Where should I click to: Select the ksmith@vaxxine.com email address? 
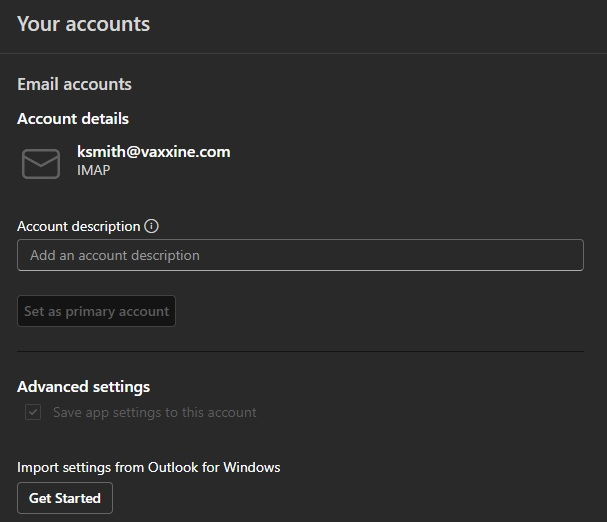tap(153, 152)
